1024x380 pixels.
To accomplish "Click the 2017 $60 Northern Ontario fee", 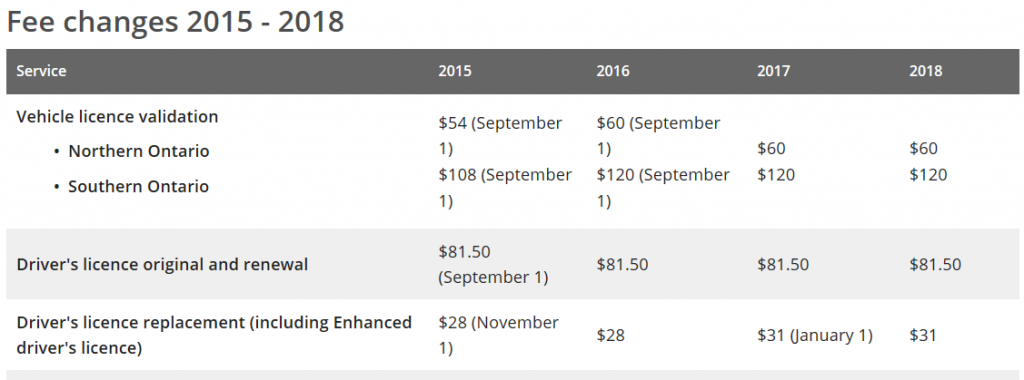I will (771, 149).
